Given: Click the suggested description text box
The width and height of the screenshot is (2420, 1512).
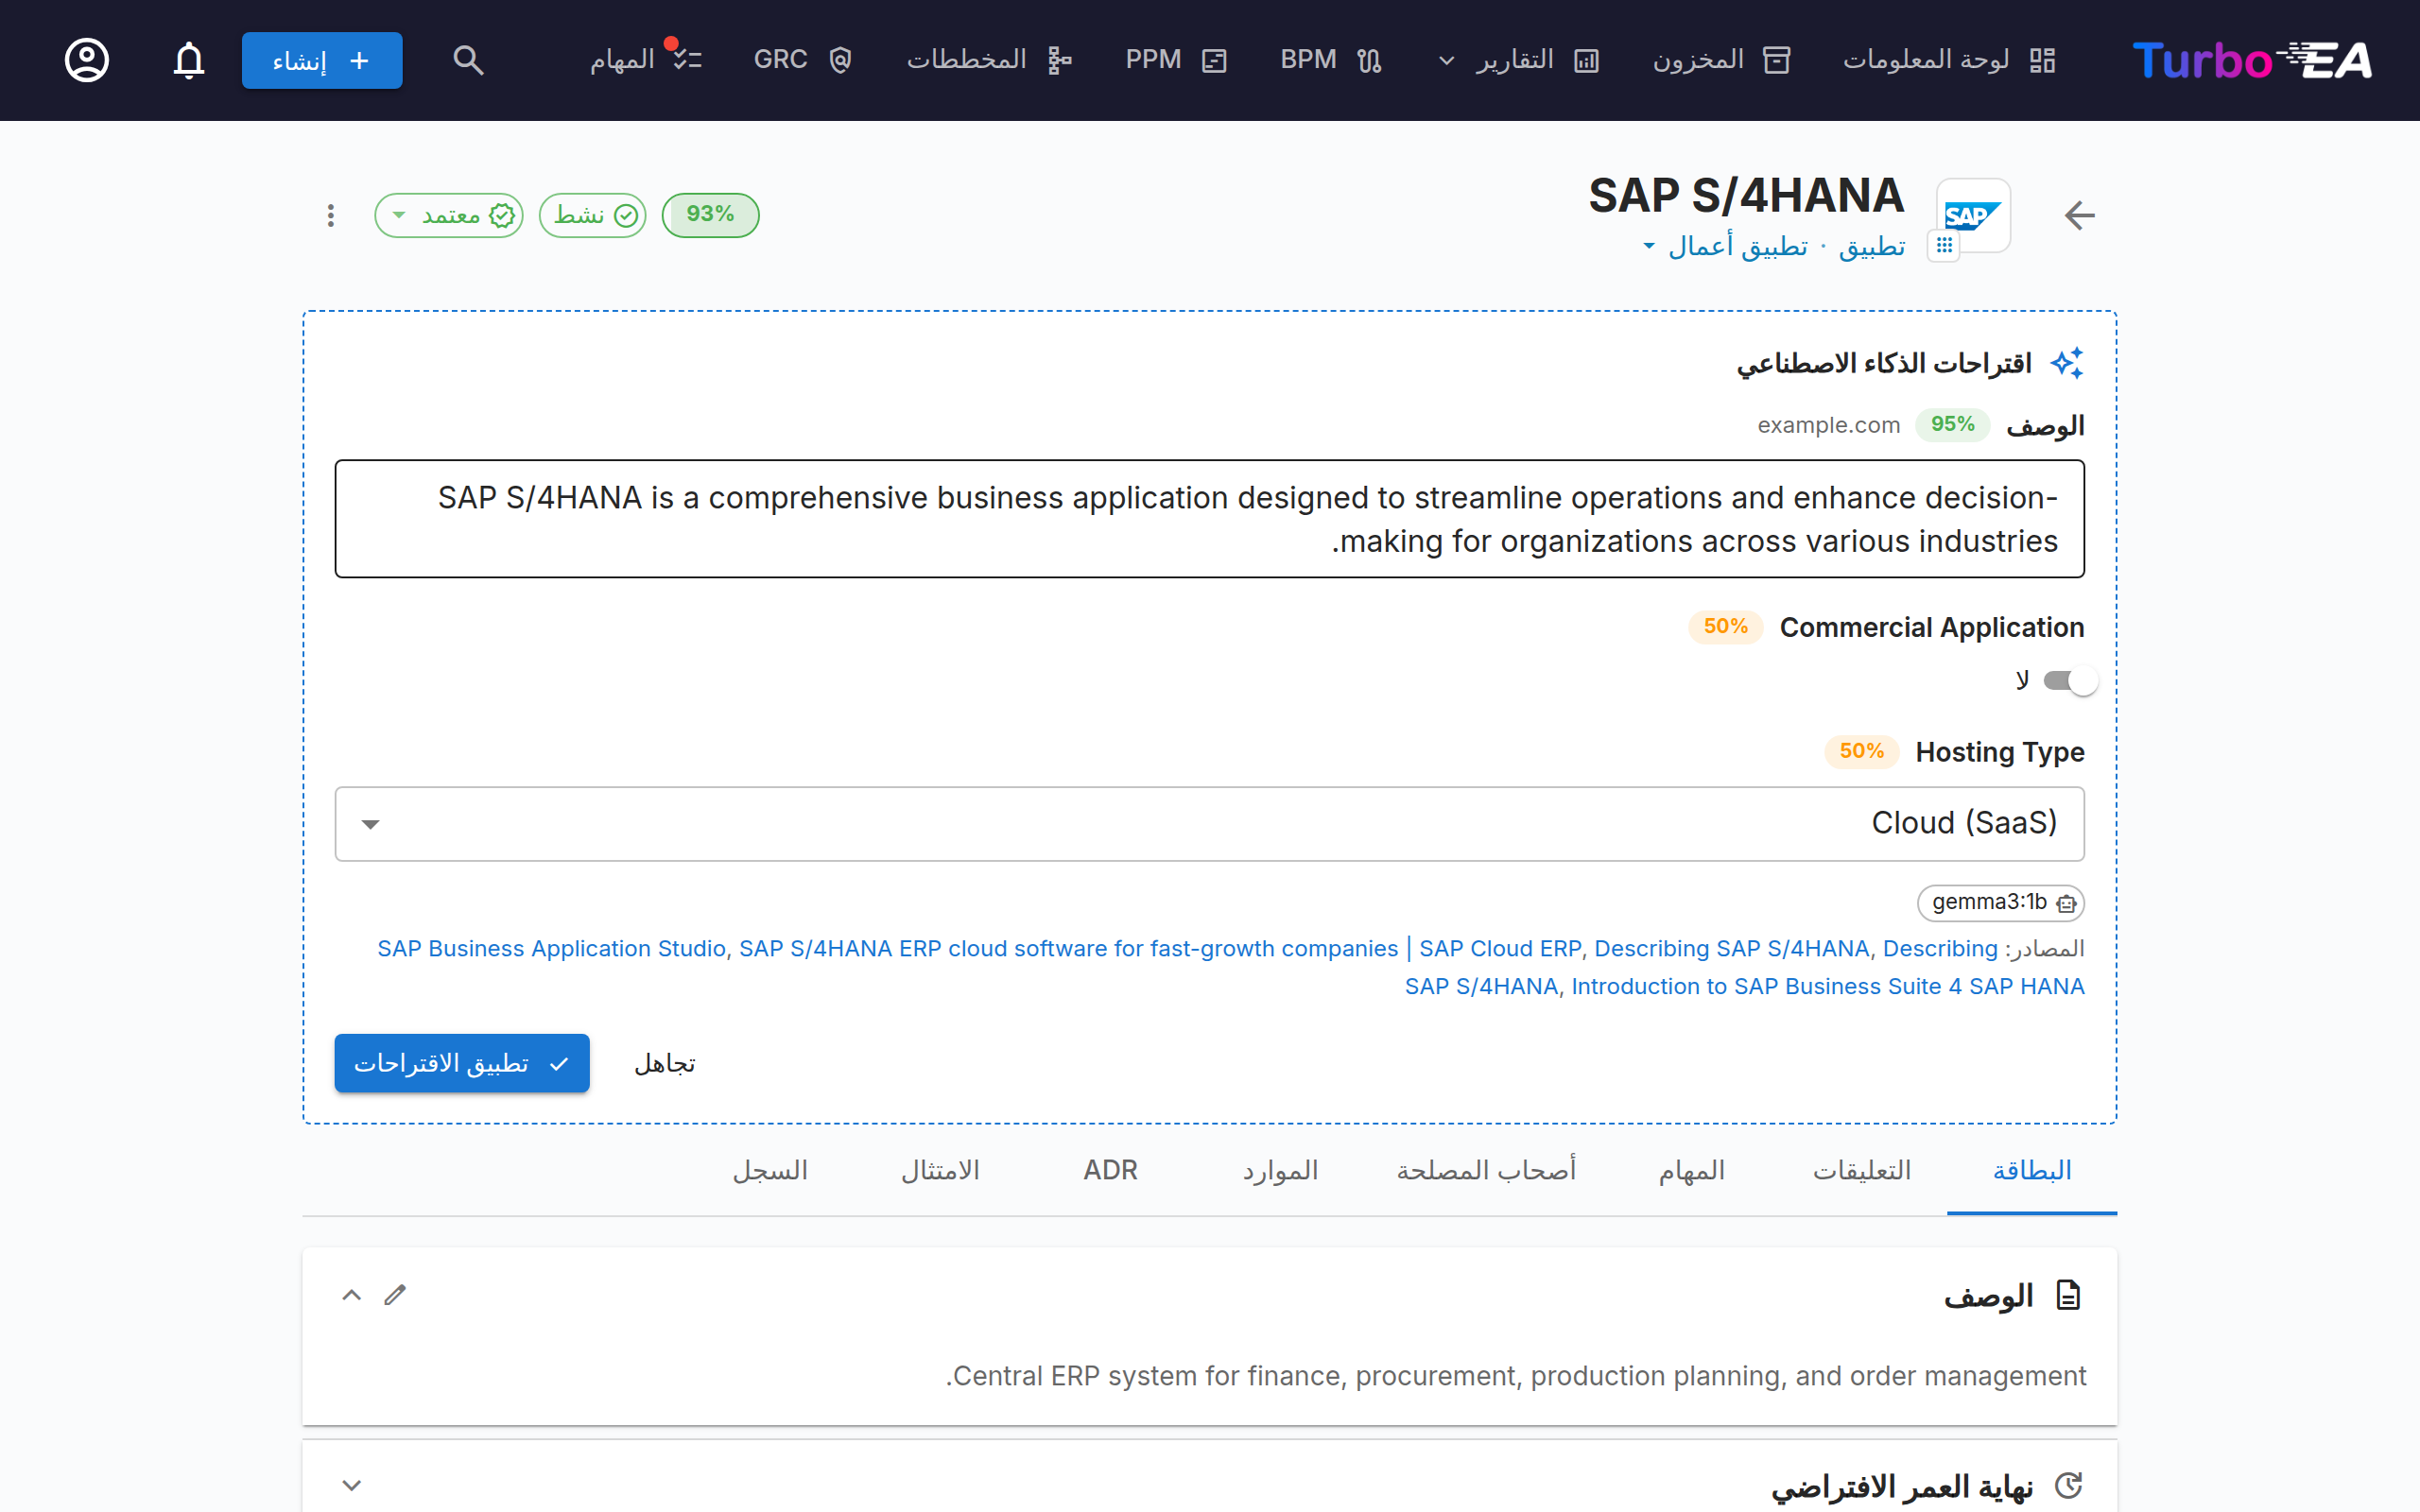Looking at the screenshot, I should (1210, 519).
